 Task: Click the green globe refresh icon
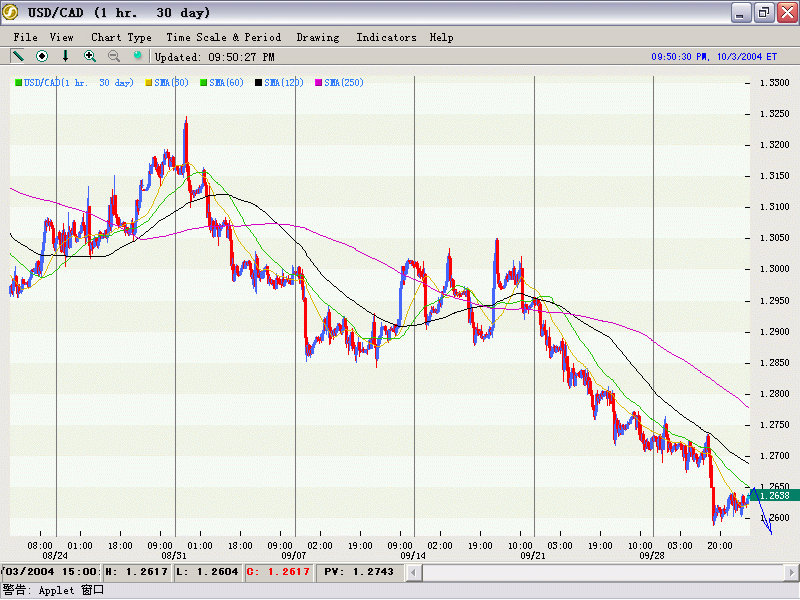click(x=138, y=56)
